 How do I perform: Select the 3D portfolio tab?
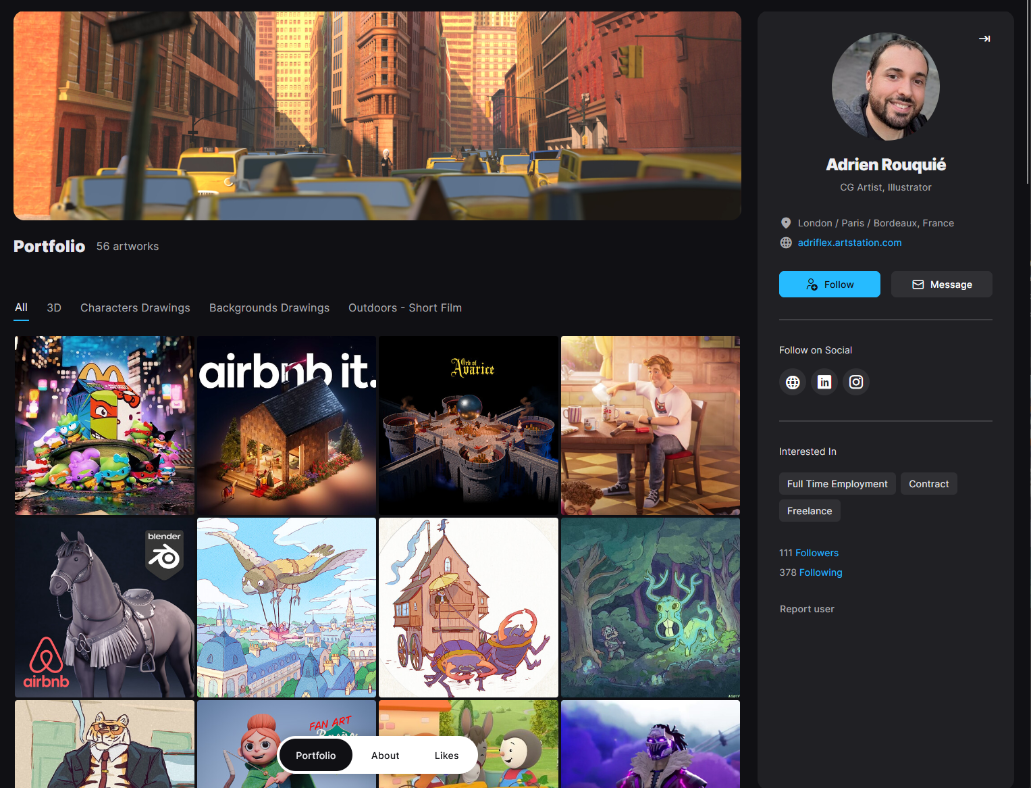[x=54, y=308]
